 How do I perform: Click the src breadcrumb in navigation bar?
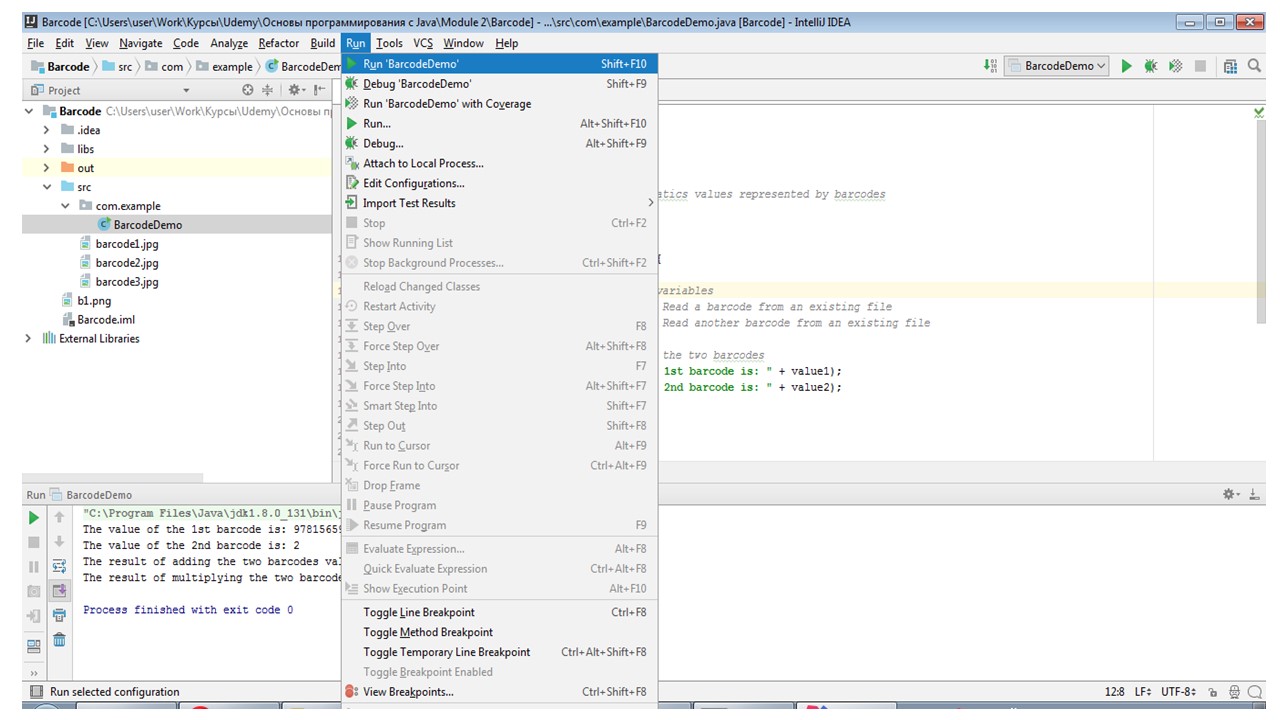(x=124, y=67)
